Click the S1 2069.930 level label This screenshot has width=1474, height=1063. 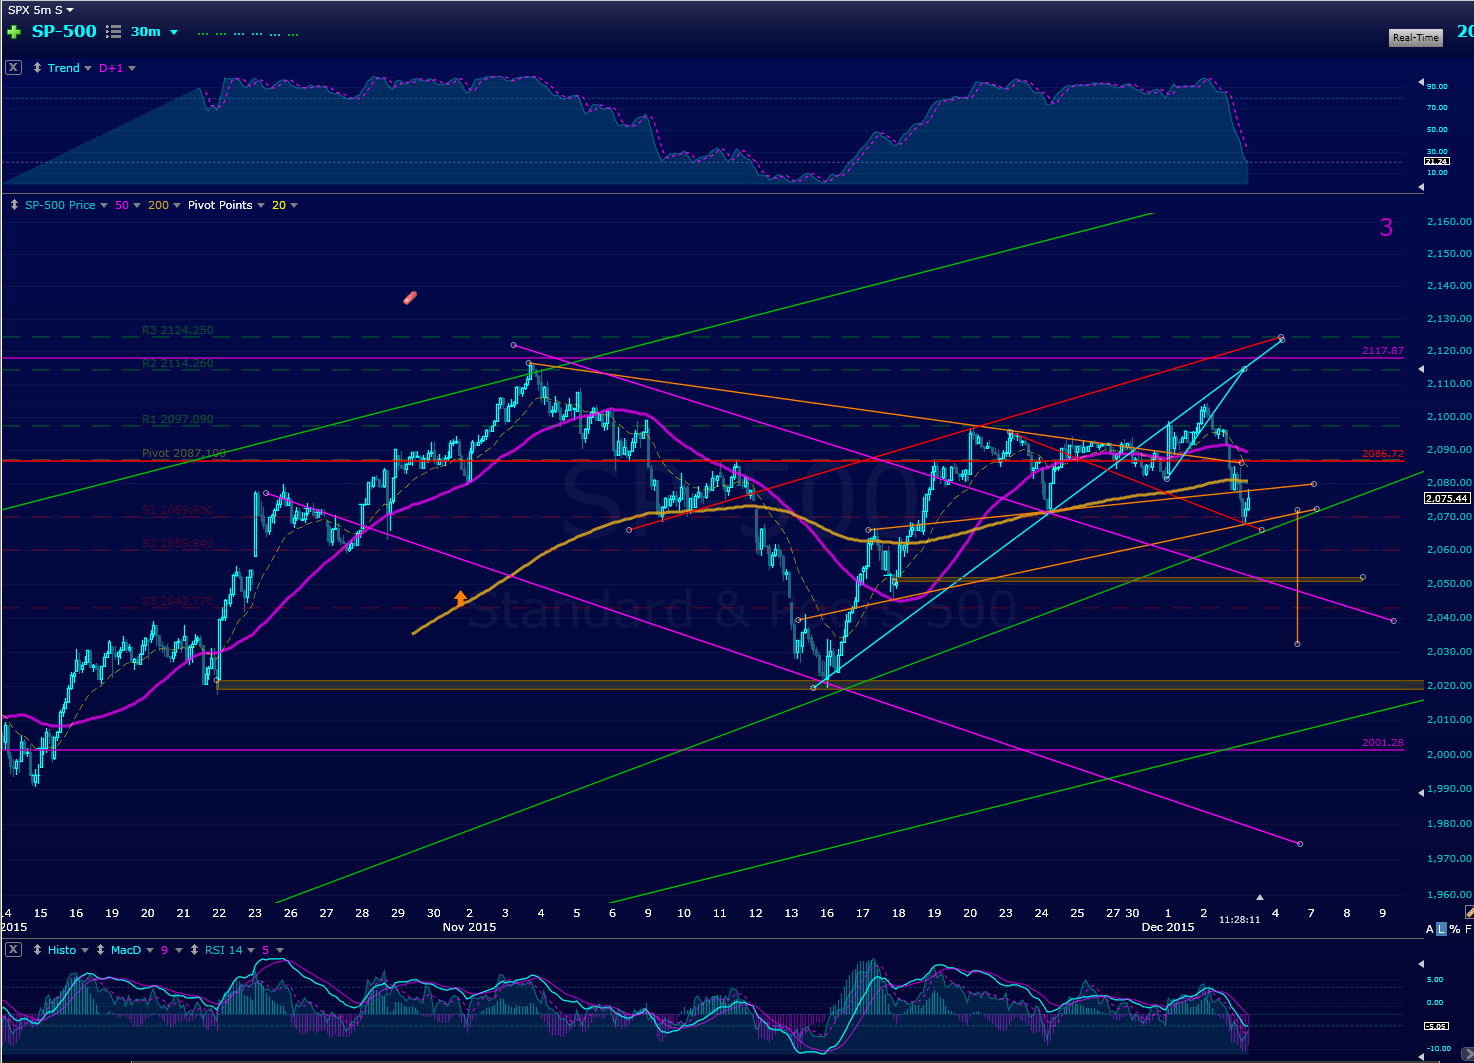pyautogui.click(x=177, y=510)
